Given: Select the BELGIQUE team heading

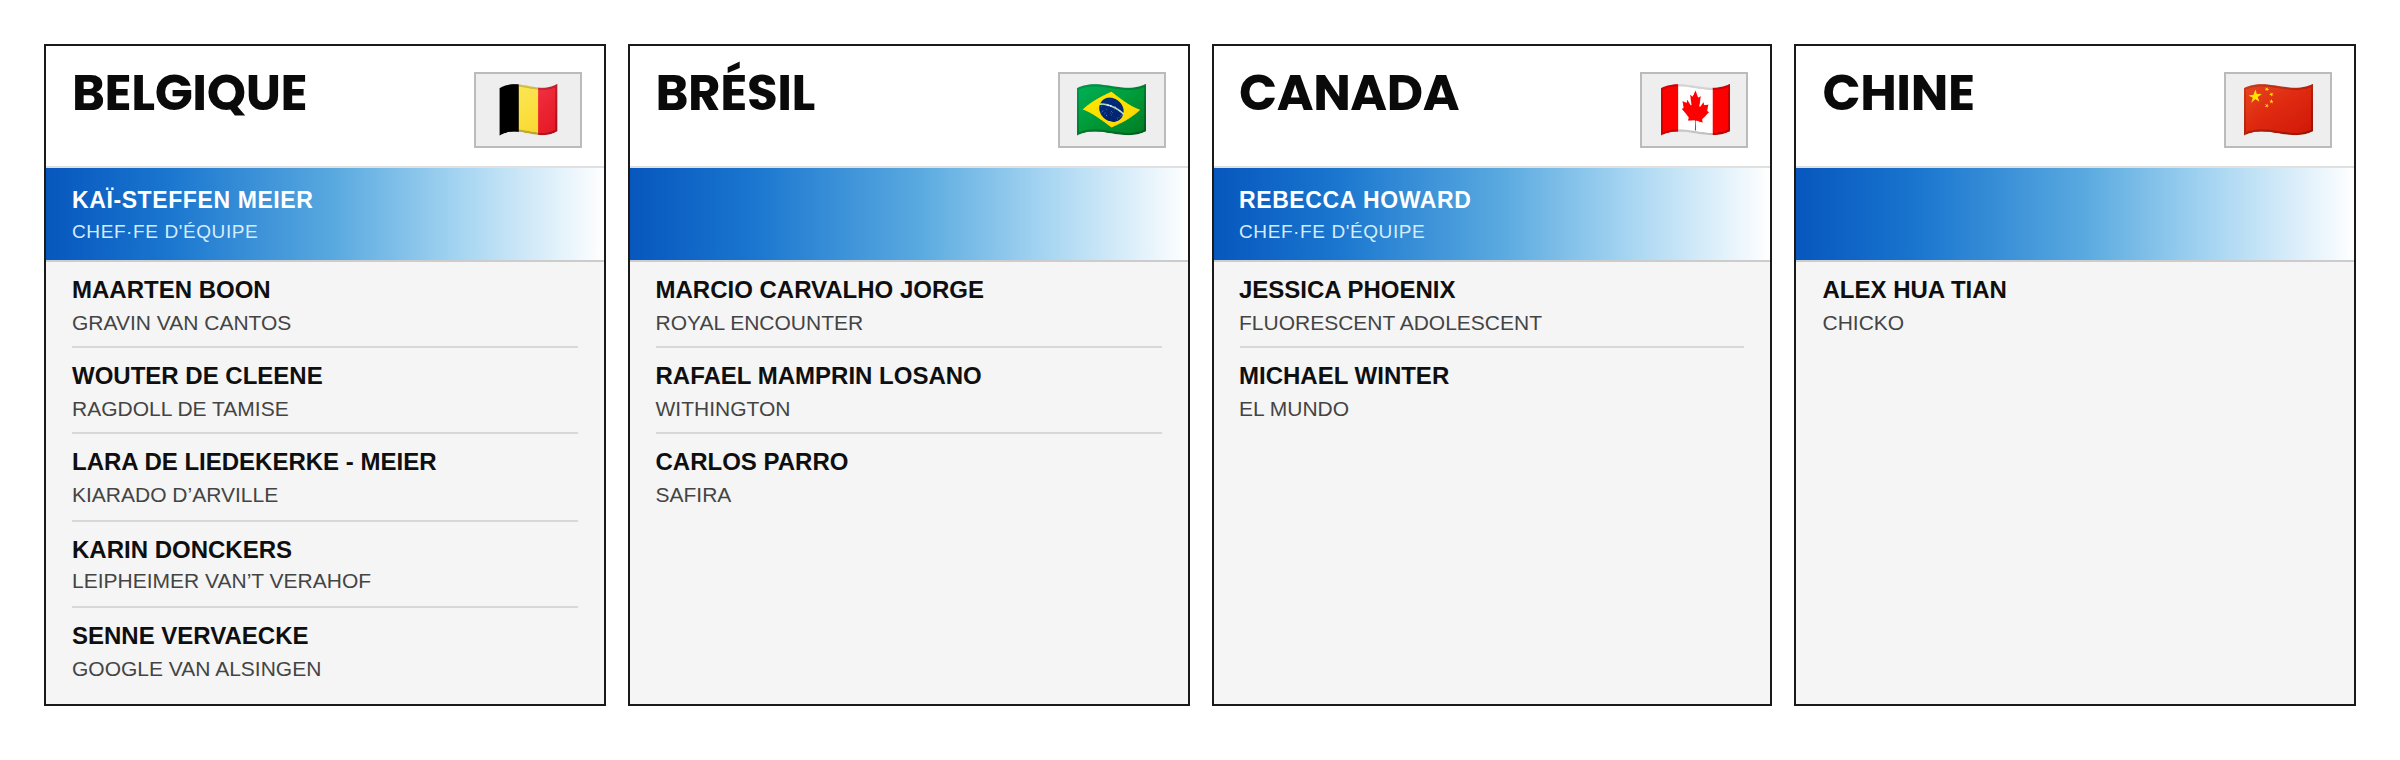Looking at the screenshot, I should (189, 93).
